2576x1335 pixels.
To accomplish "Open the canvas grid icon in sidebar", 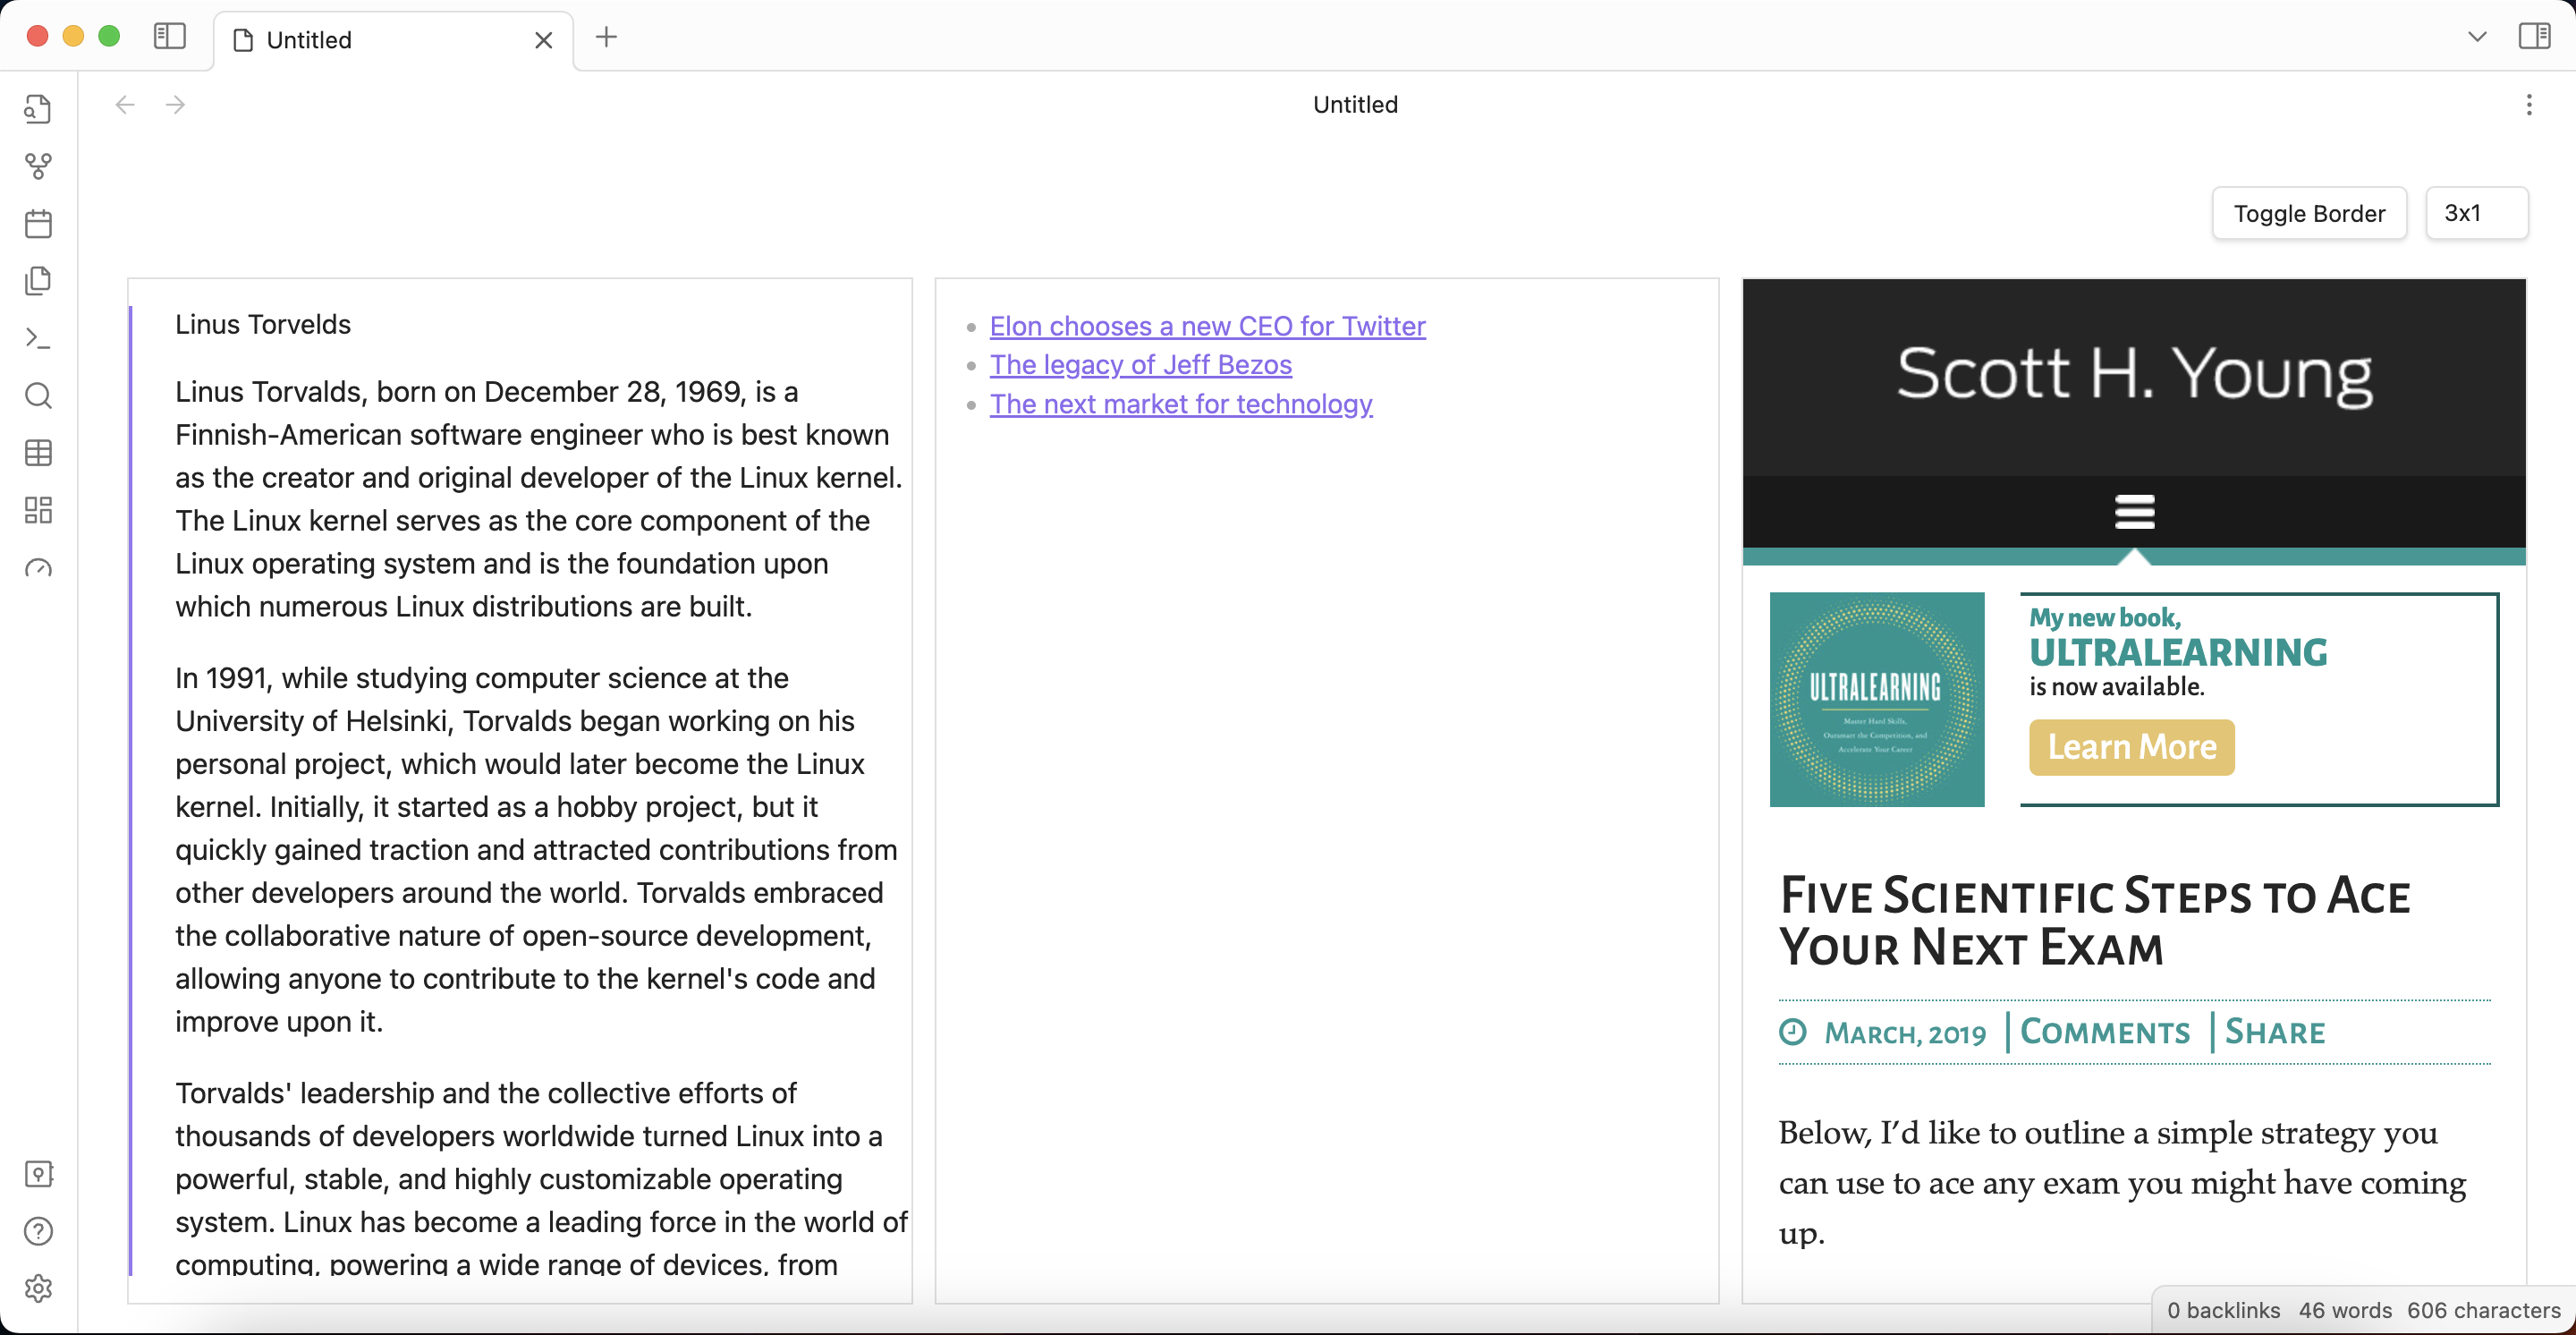I will [x=38, y=510].
